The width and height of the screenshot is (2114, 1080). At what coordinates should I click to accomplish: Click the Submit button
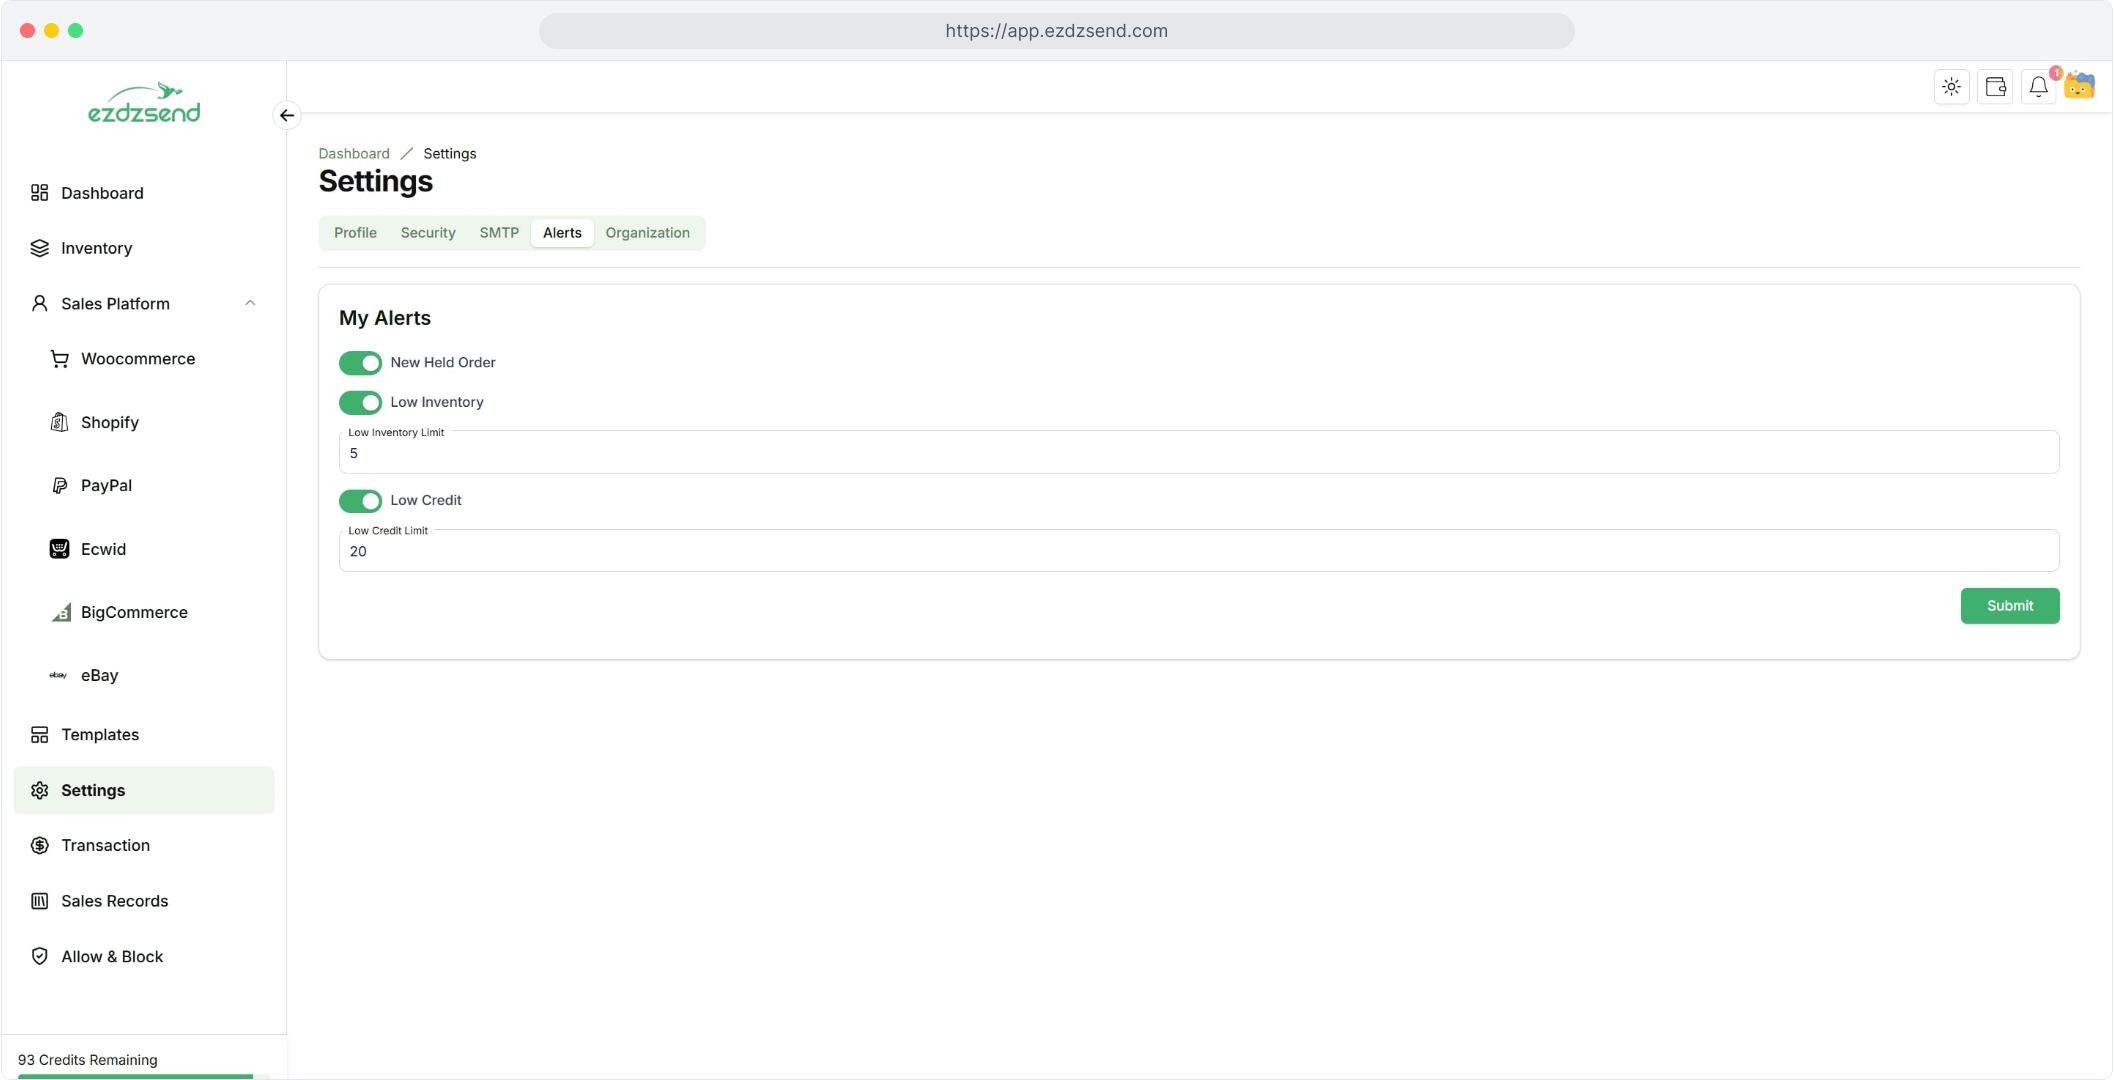(x=2009, y=606)
